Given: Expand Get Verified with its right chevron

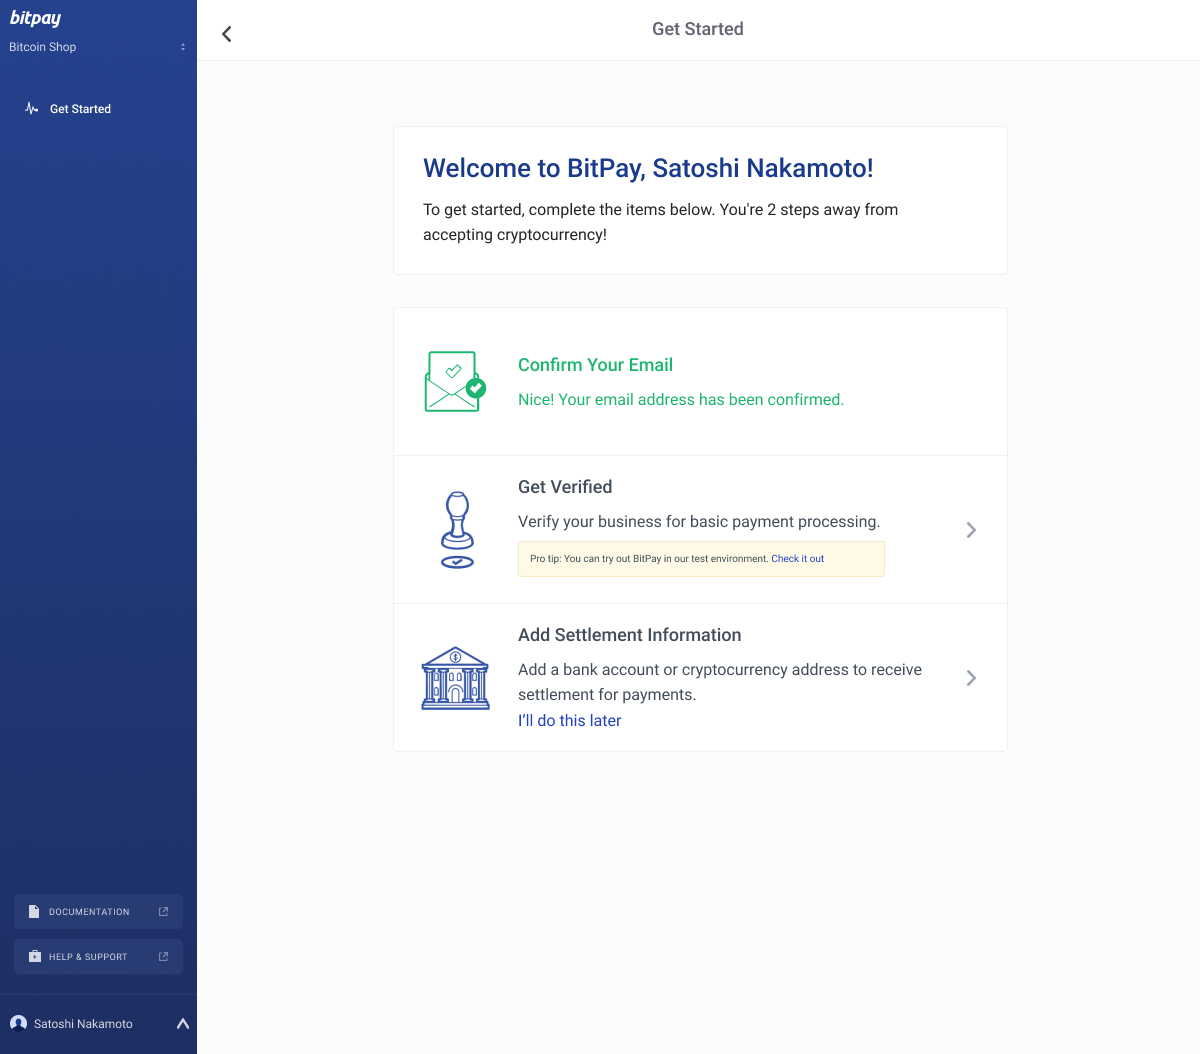Looking at the screenshot, I should tap(971, 530).
